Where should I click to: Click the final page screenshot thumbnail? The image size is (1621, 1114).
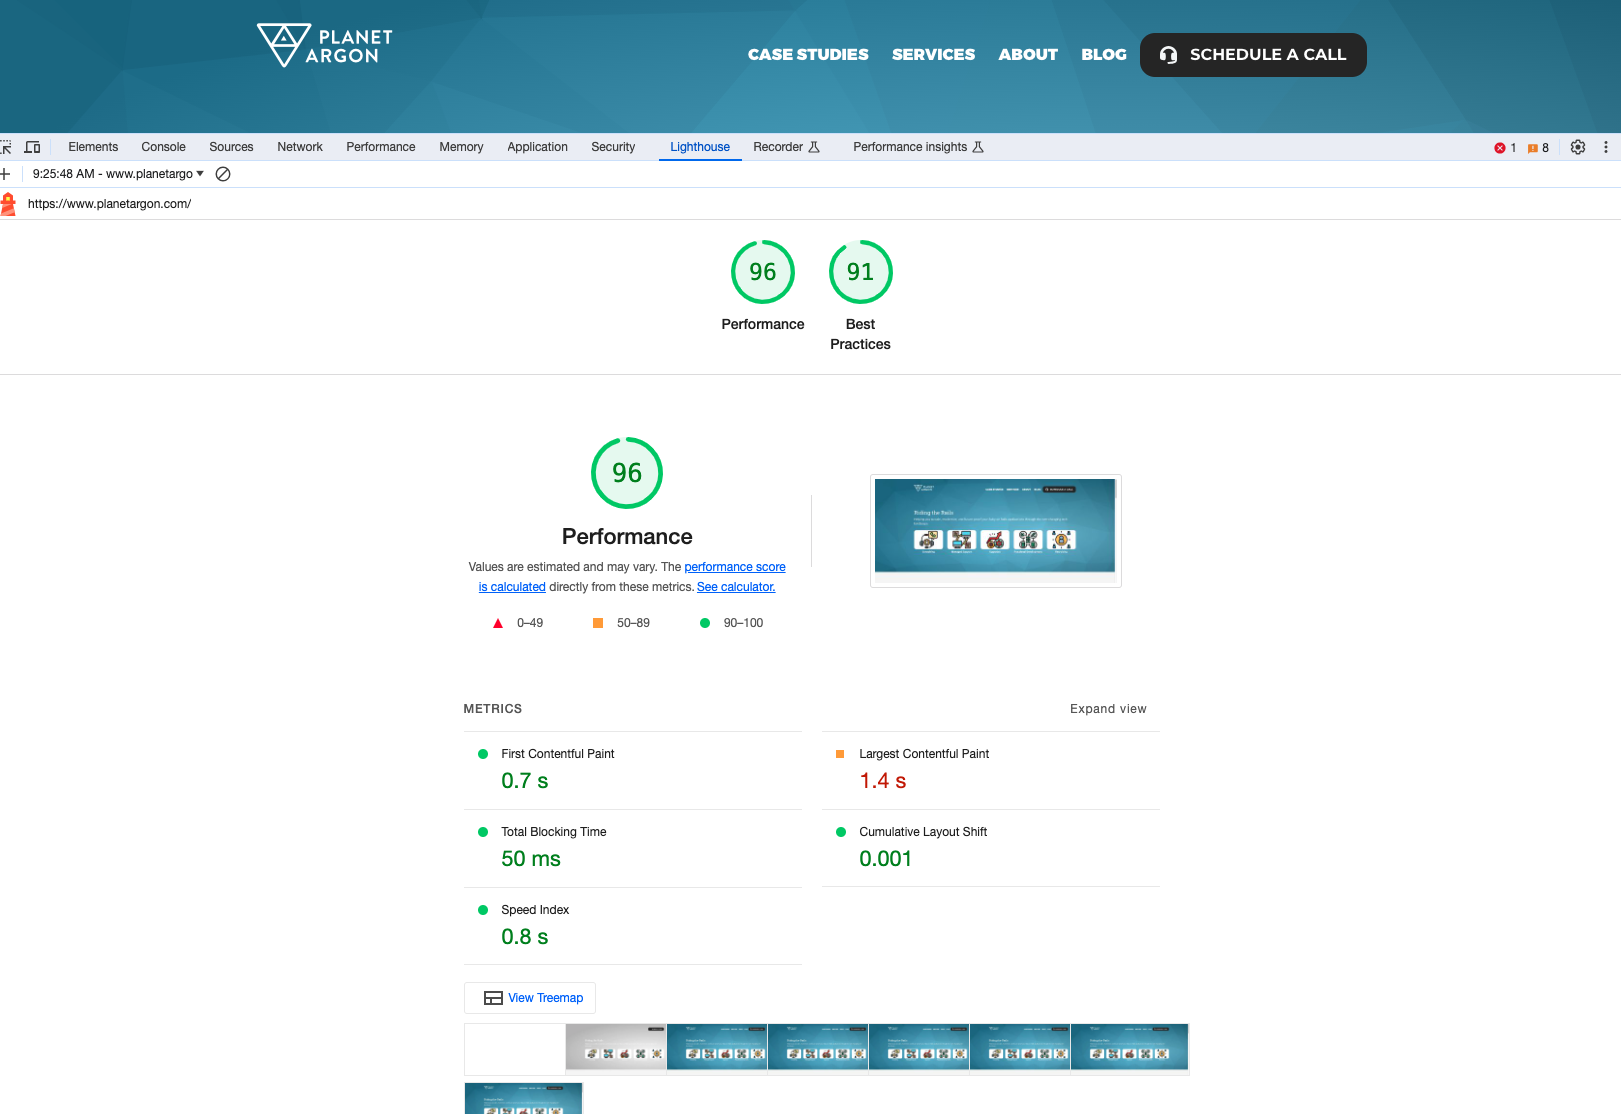tap(995, 531)
